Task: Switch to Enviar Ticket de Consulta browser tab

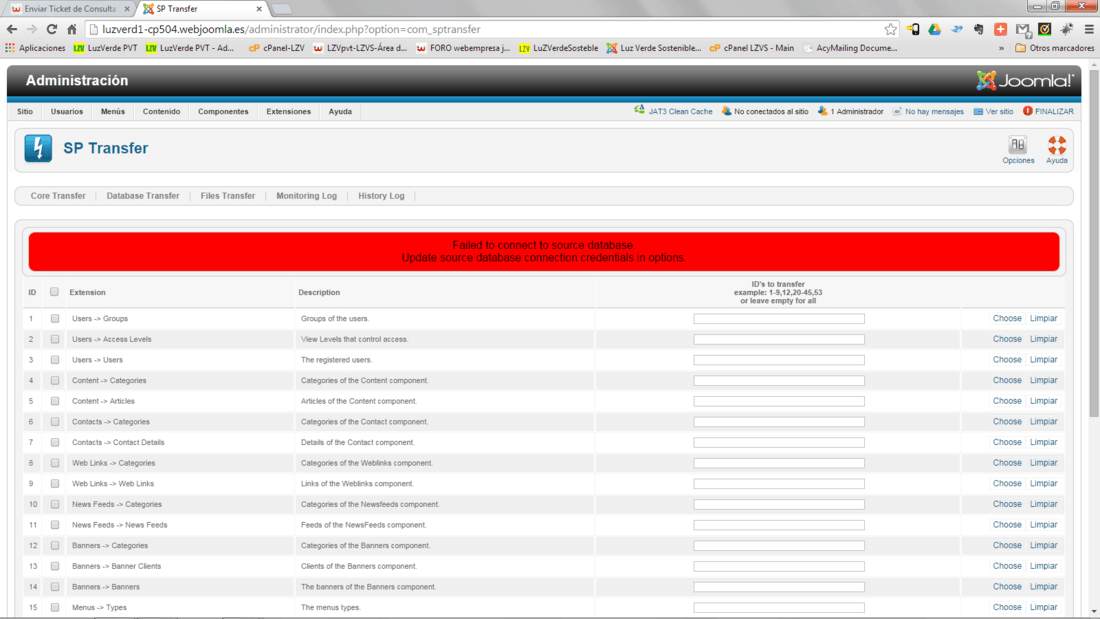Action: [x=69, y=9]
